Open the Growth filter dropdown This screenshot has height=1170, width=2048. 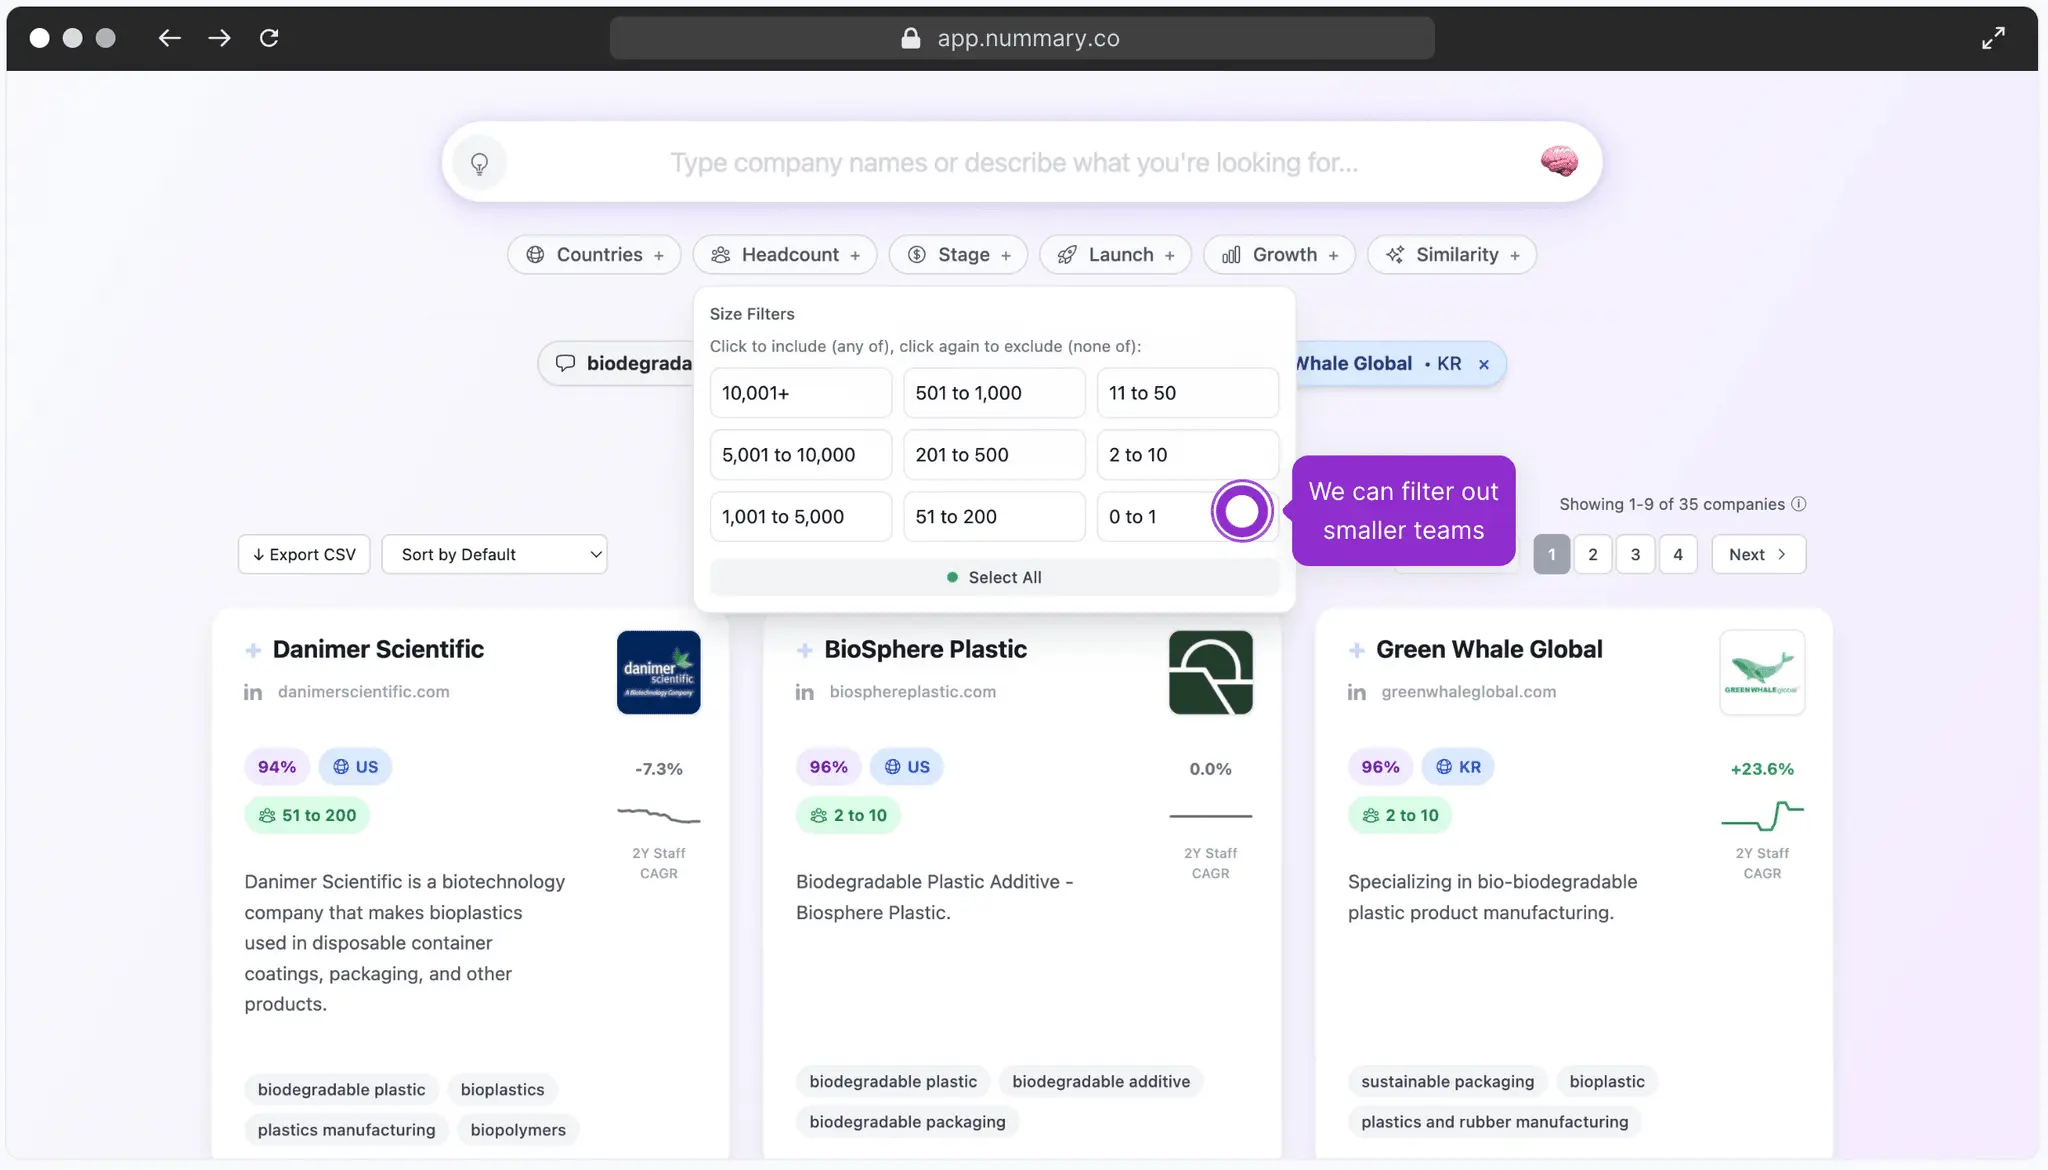[1279, 255]
